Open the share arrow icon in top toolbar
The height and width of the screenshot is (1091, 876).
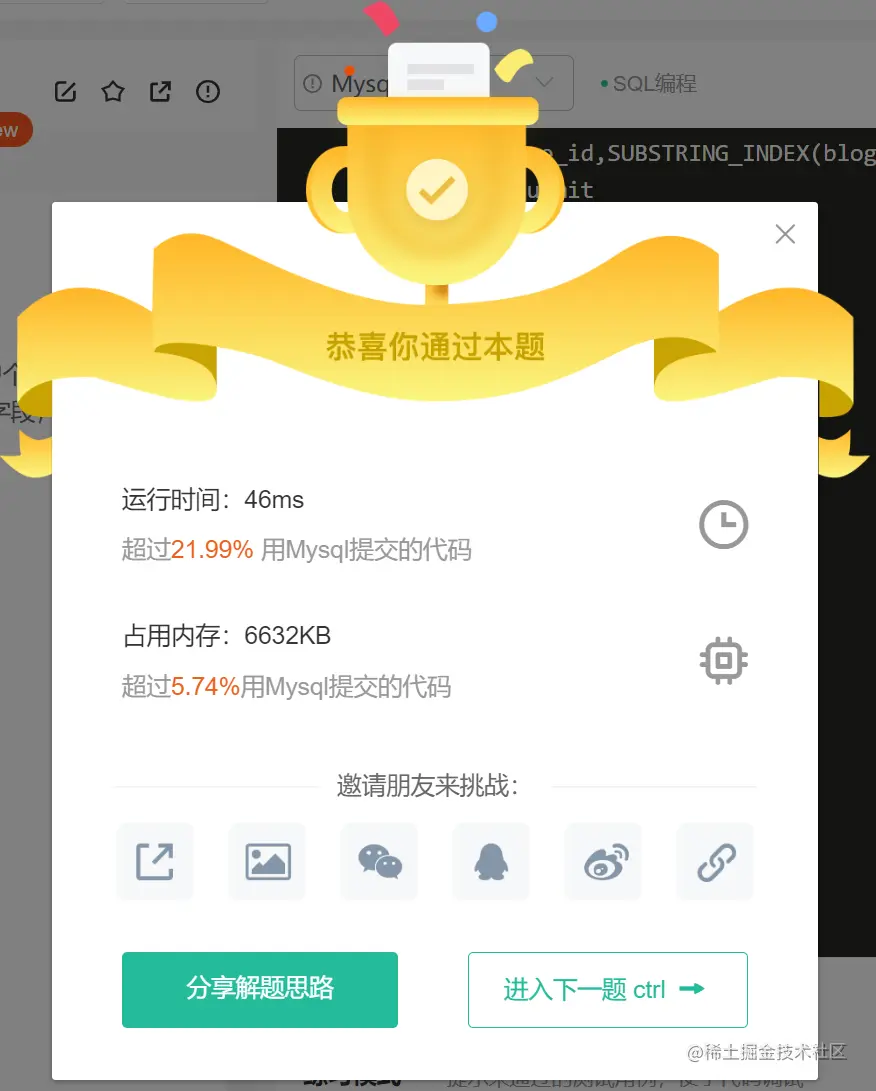[x=160, y=91]
